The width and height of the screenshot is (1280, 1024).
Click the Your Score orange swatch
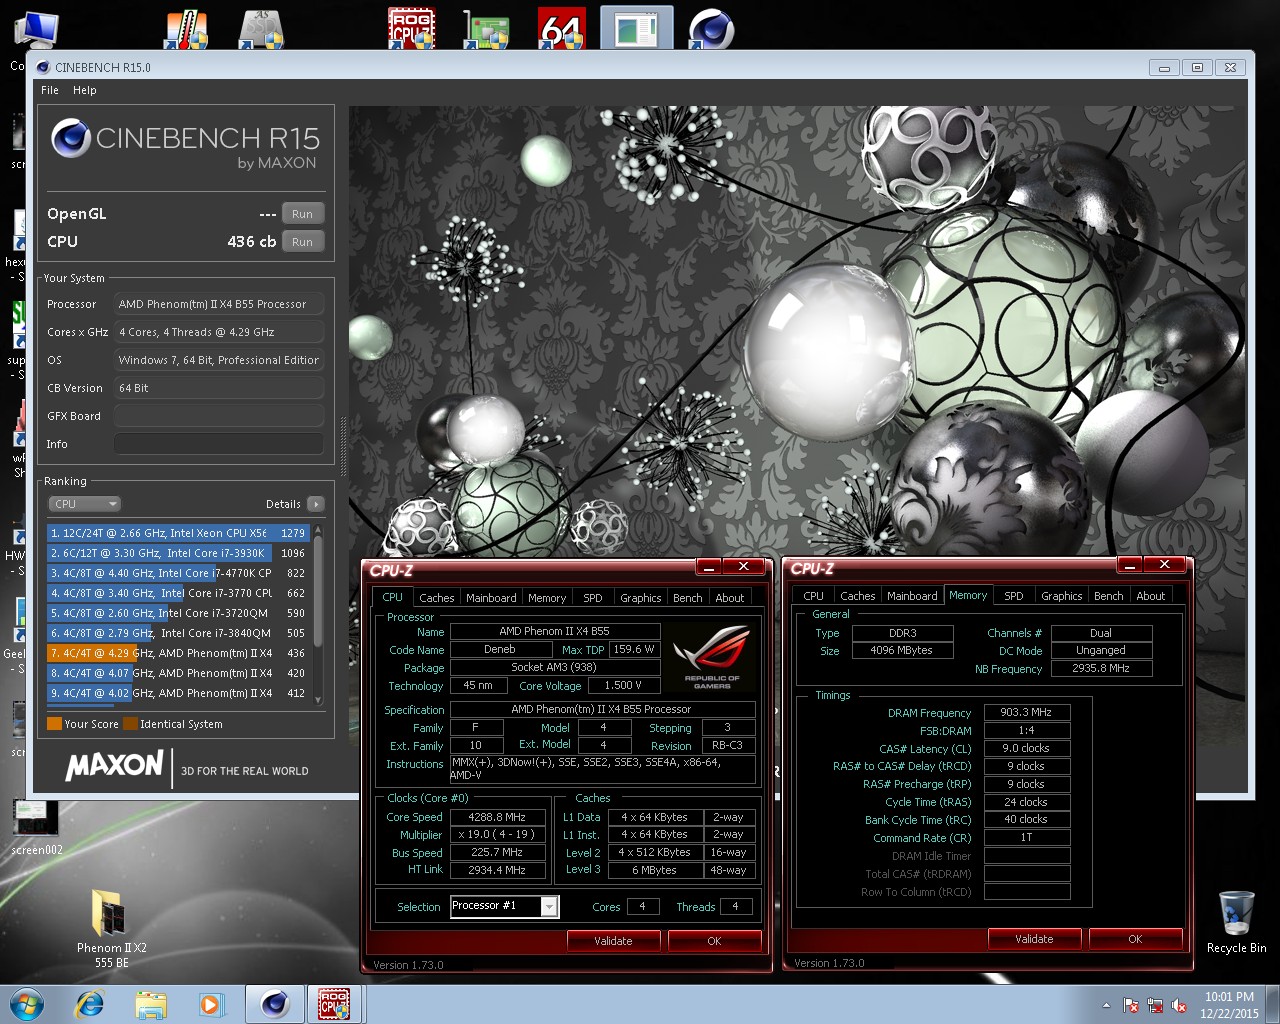(54, 724)
